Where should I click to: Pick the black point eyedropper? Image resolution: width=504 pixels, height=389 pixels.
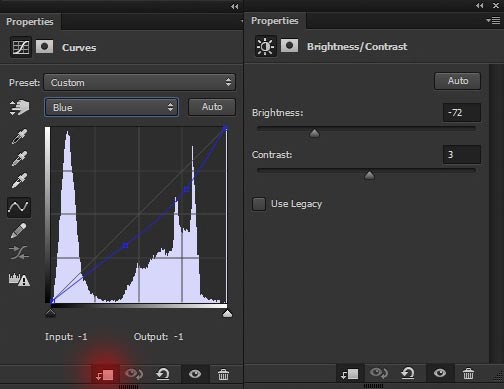tap(19, 136)
